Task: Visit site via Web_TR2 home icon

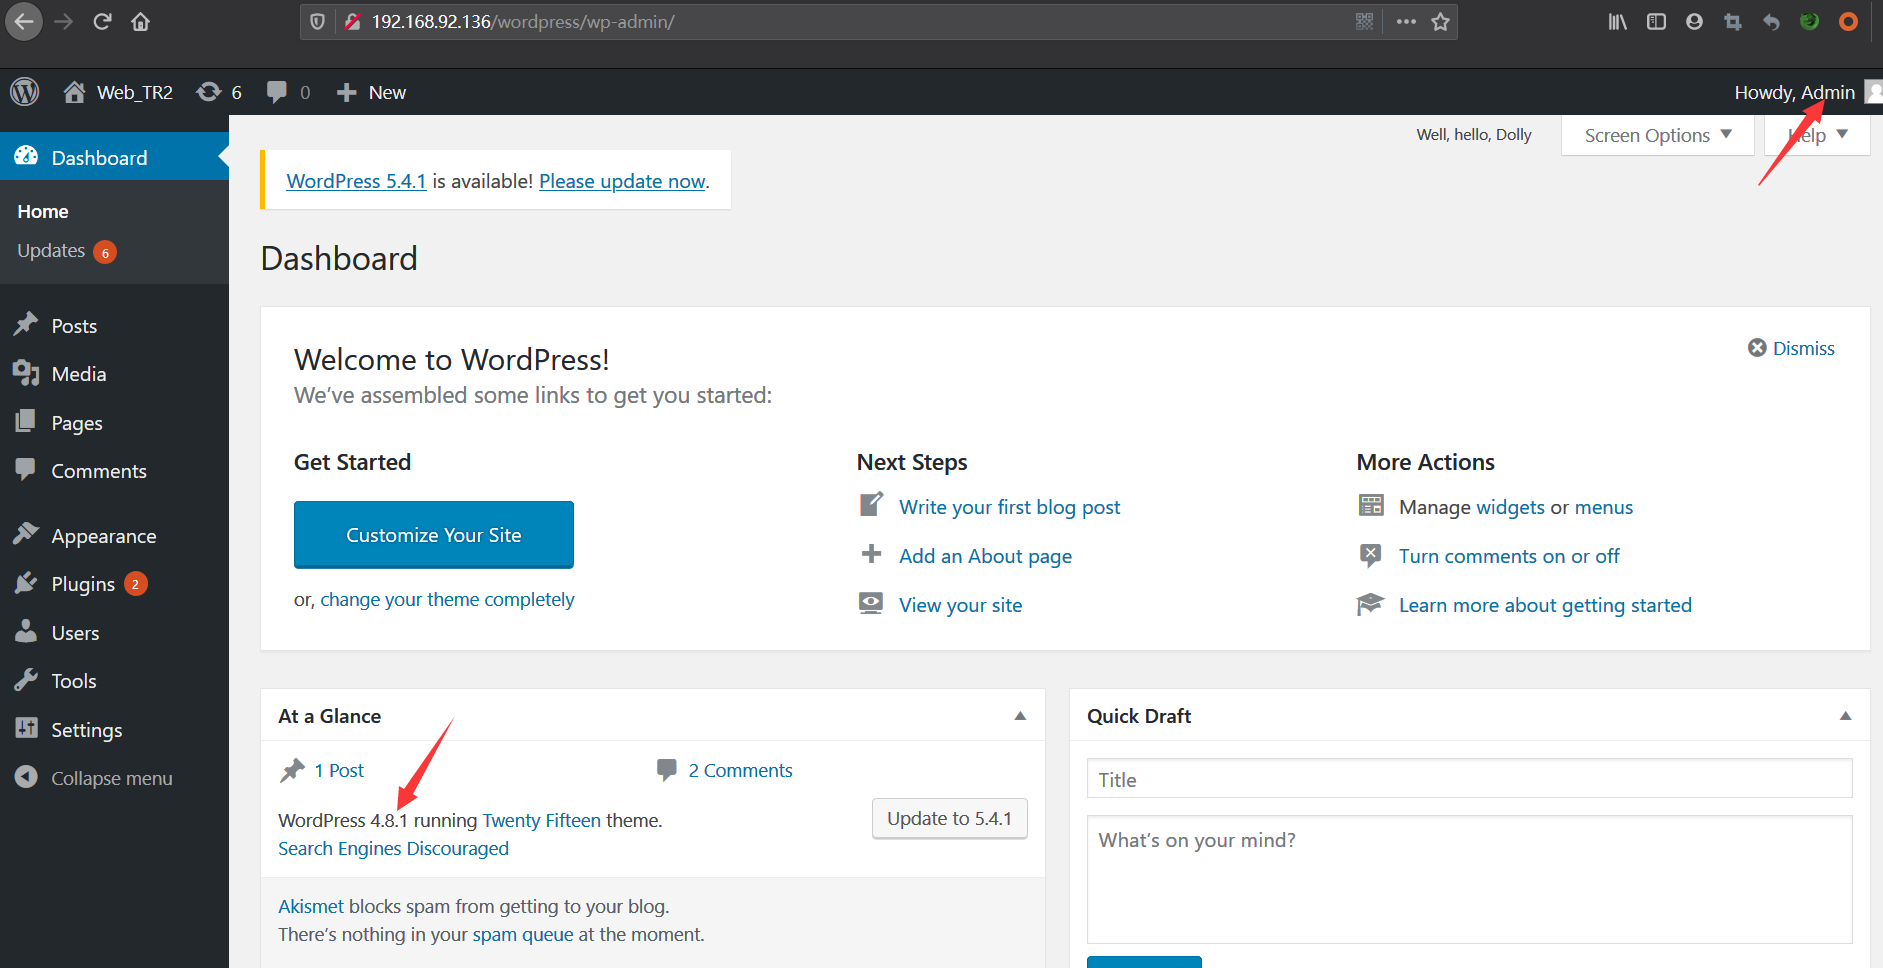Action: click(x=74, y=92)
